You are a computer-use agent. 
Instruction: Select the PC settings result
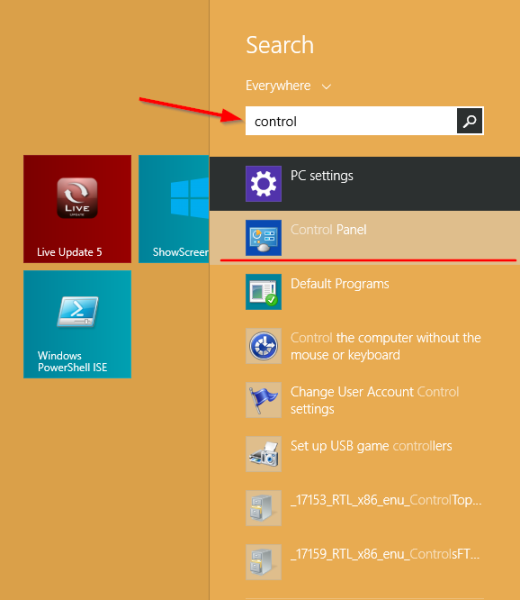pyautogui.click(x=365, y=184)
